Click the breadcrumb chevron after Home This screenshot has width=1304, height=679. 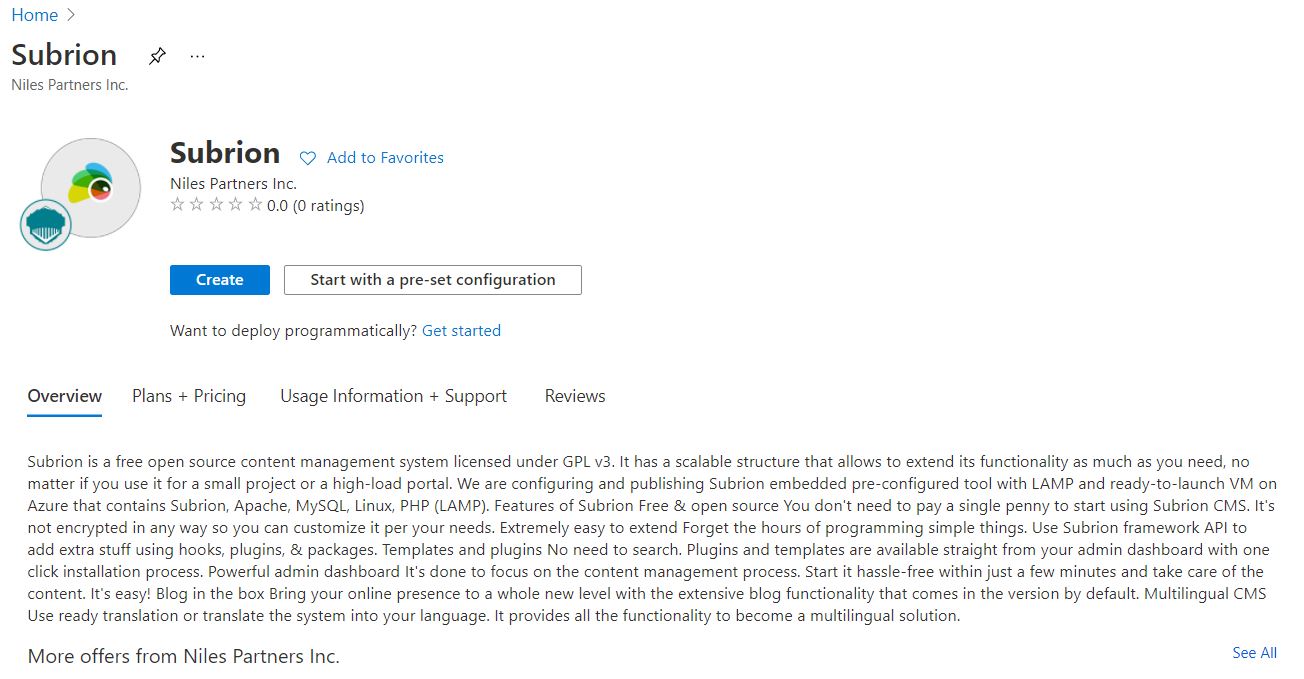(71, 15)
